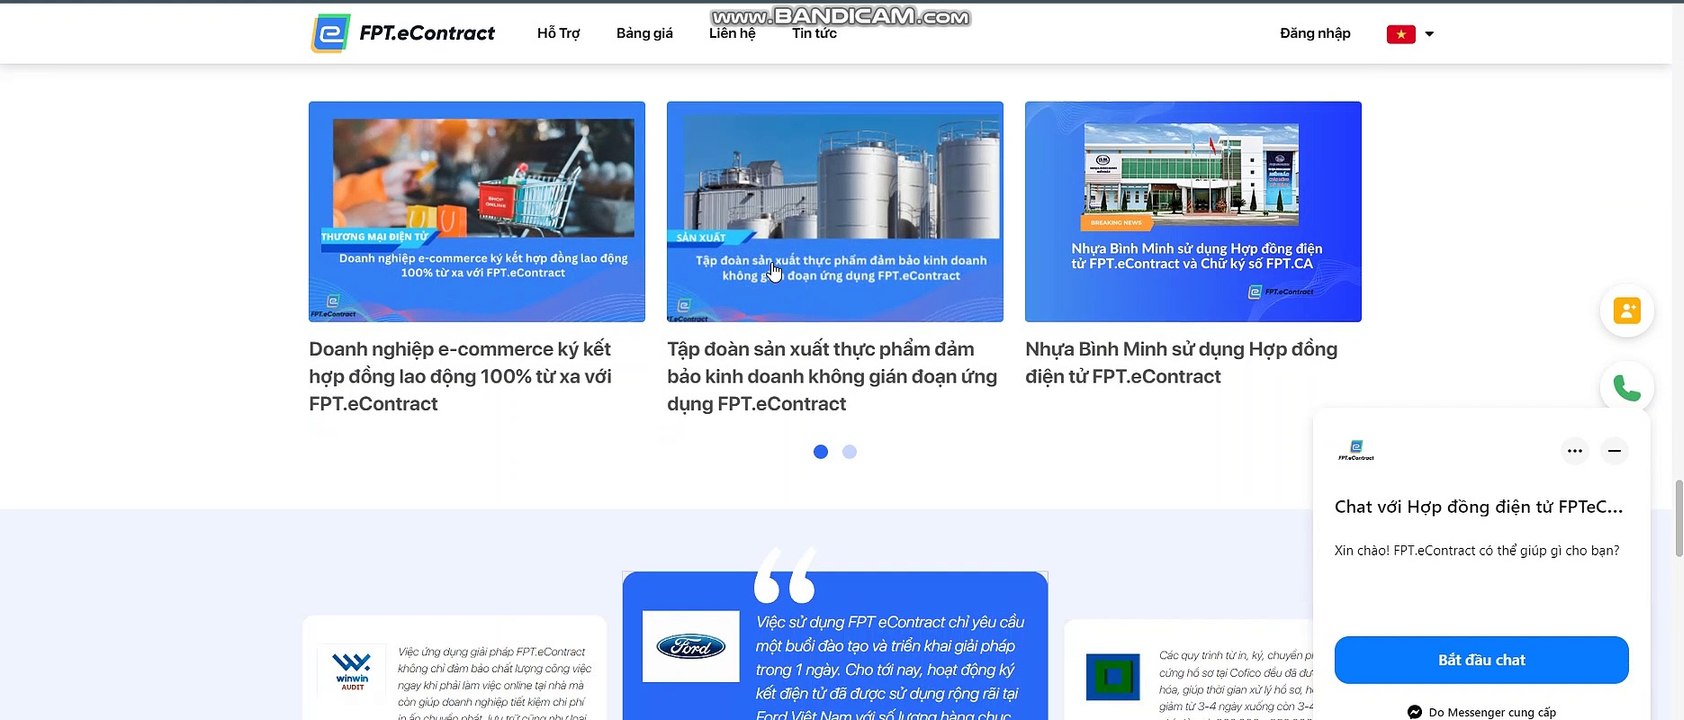Click the chat title Chat với Hợp đồng điện tử
This screenshot has height=720, width=1684.
click(1478, 507)
